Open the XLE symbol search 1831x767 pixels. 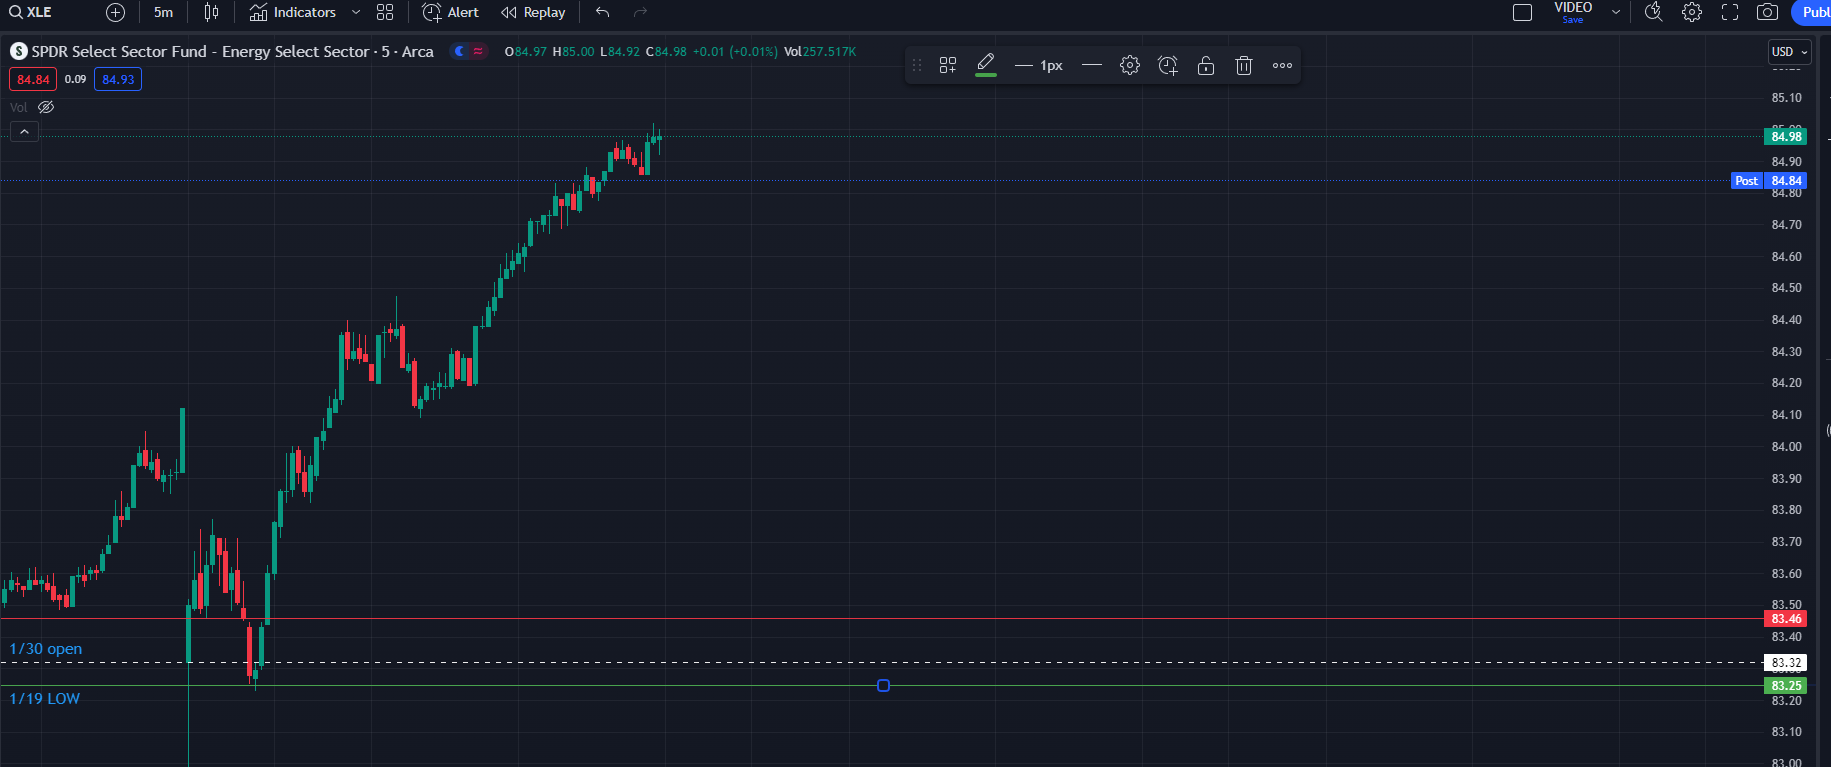pos(31,12)
